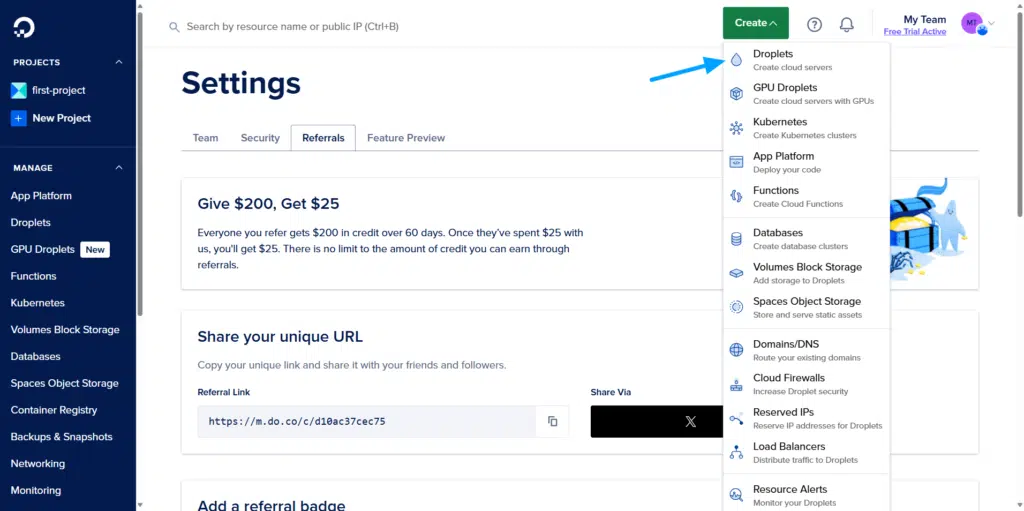Select Databases icon in Create menu
The height and width of the screenshot is (511, 1024).
coord(736,239)
